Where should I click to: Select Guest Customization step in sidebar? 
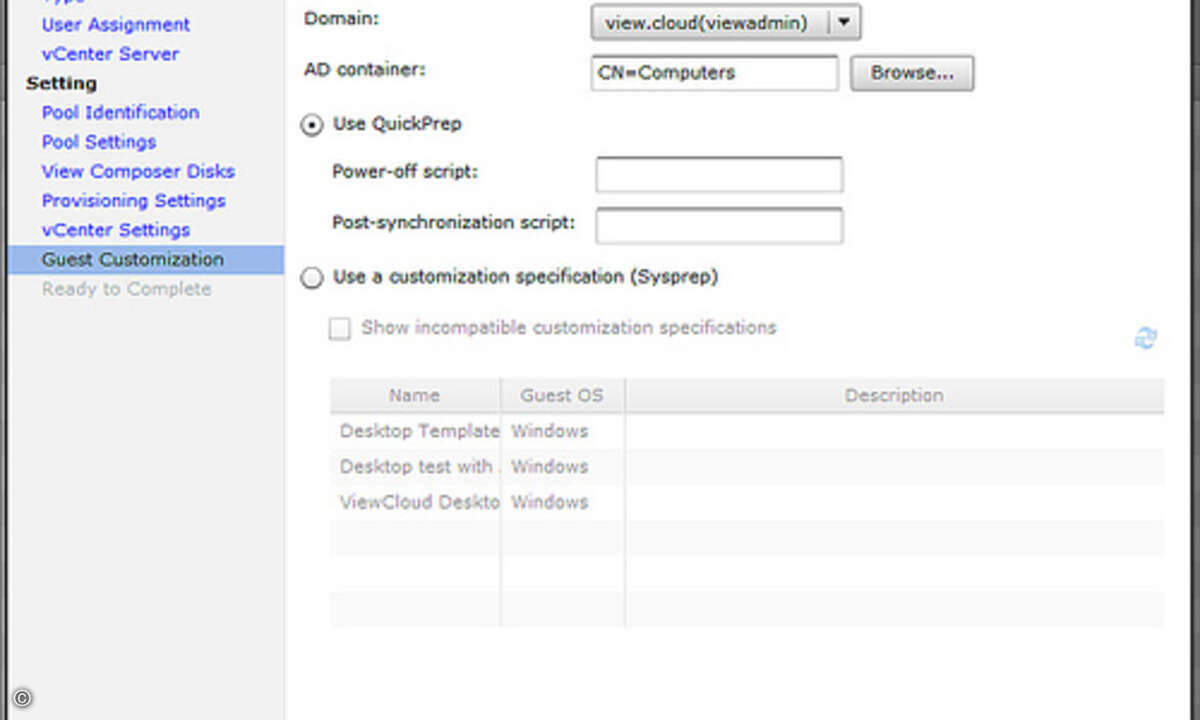pos(146,260)
